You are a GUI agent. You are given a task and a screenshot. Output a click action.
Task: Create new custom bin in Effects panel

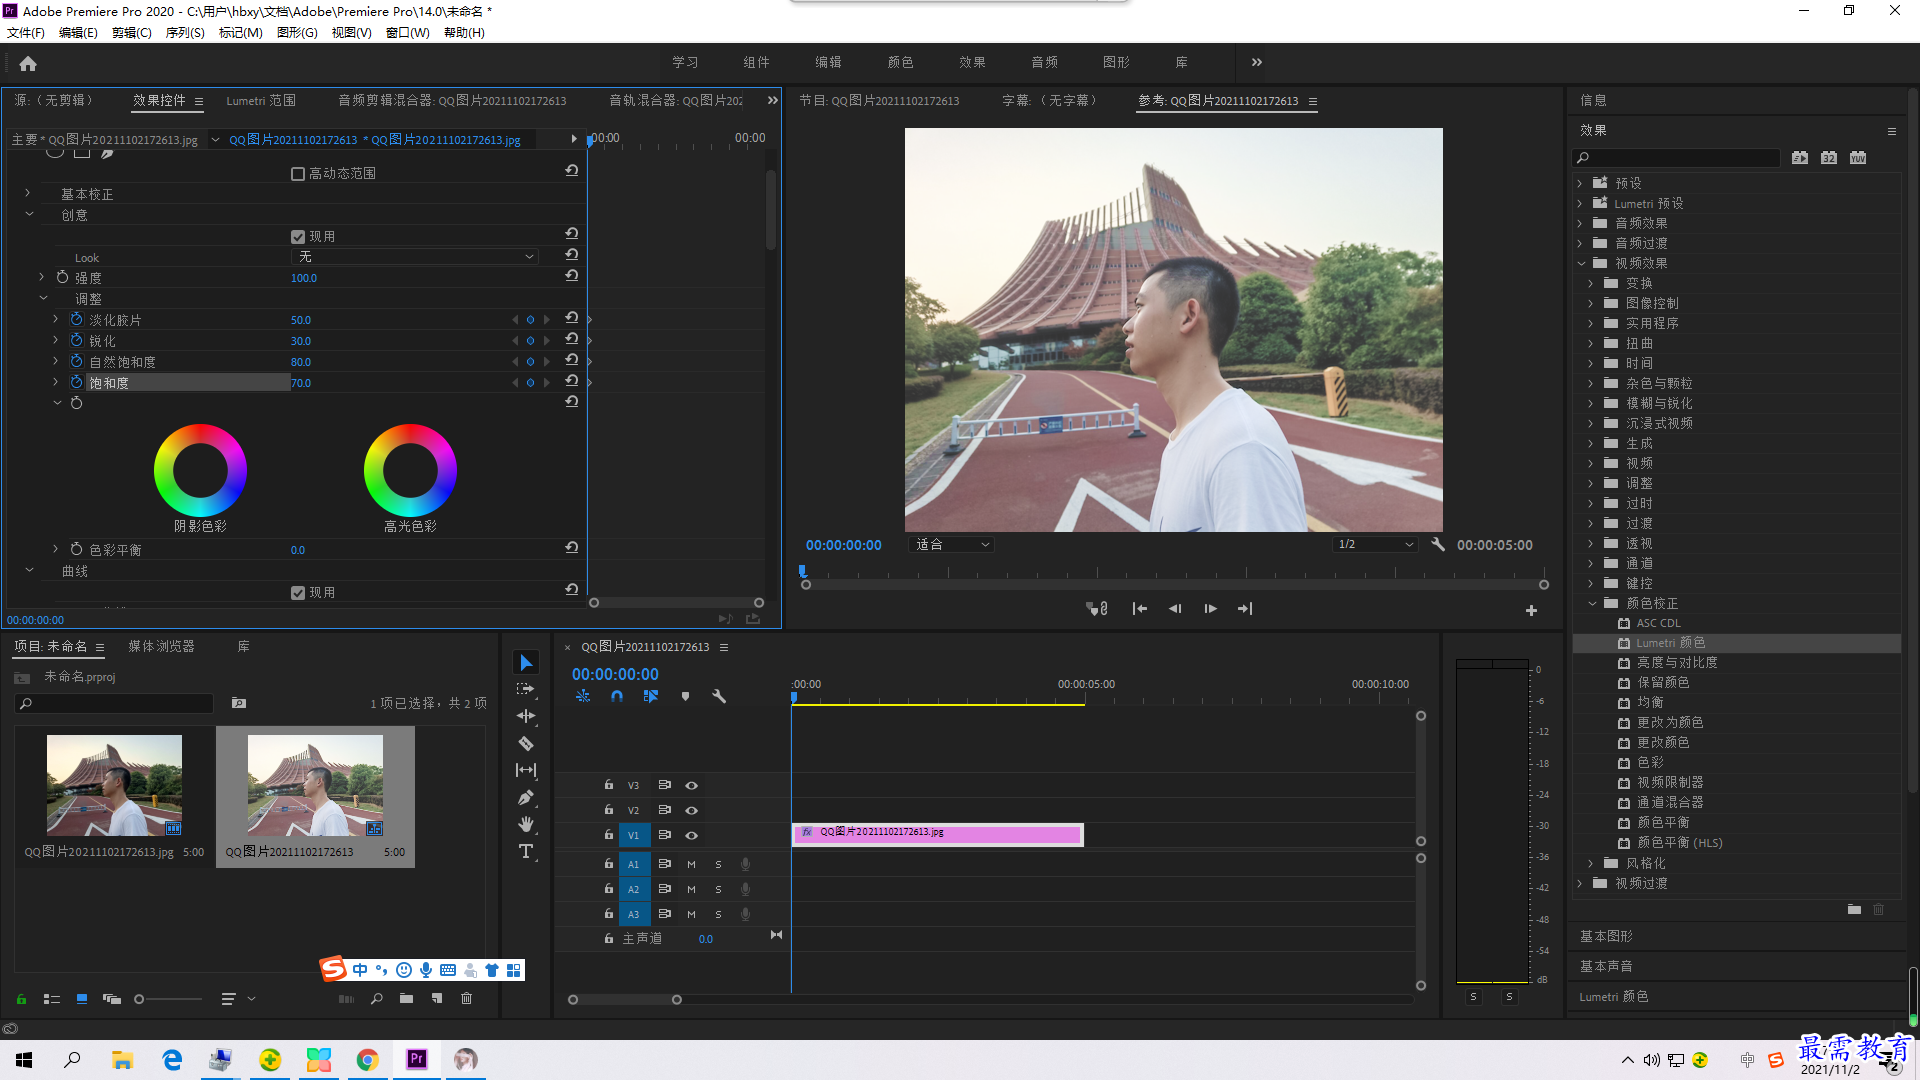[x=1854, y=909]
